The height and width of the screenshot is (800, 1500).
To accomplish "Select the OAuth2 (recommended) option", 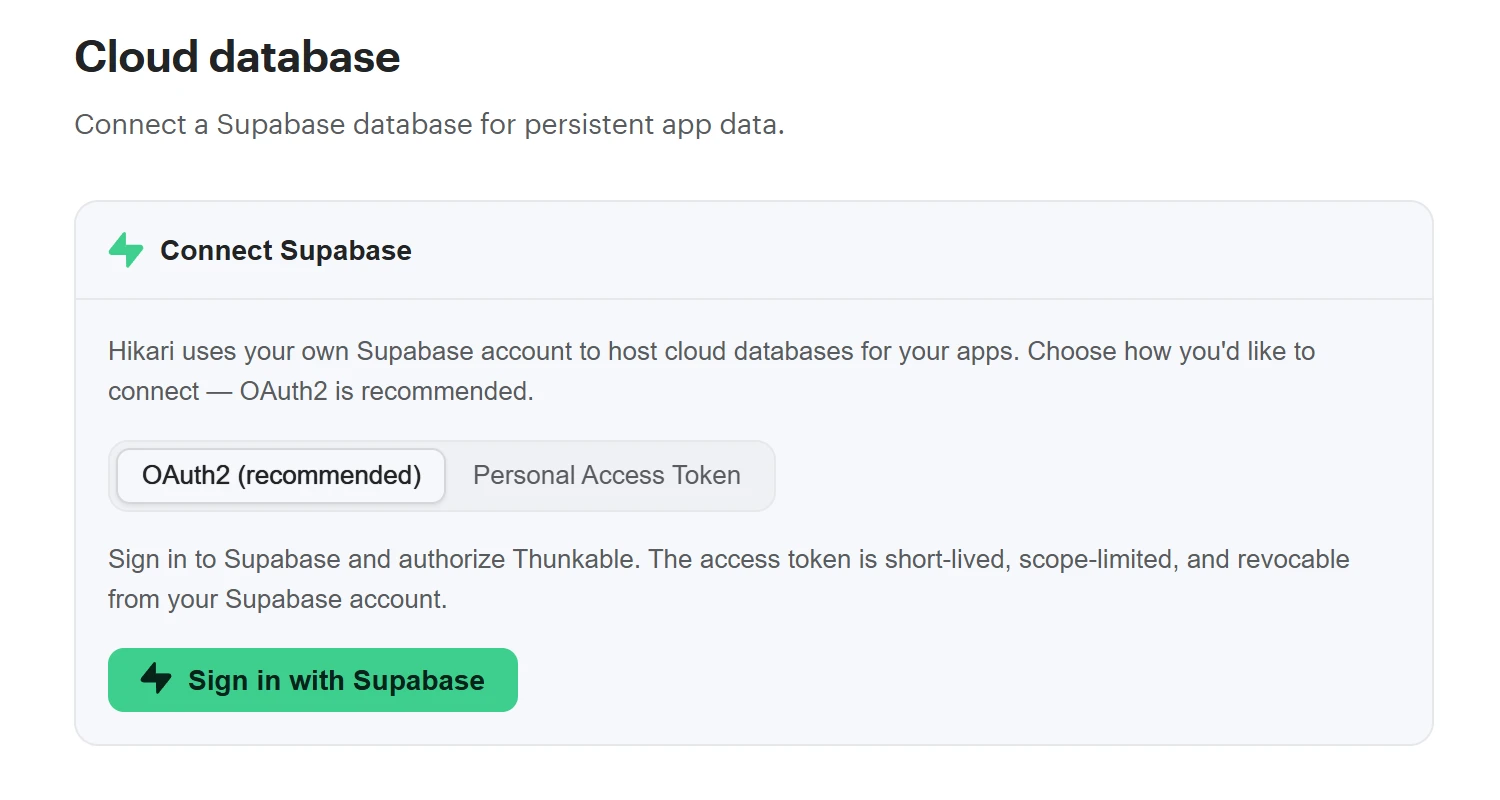I will click(x=281, y=475).
